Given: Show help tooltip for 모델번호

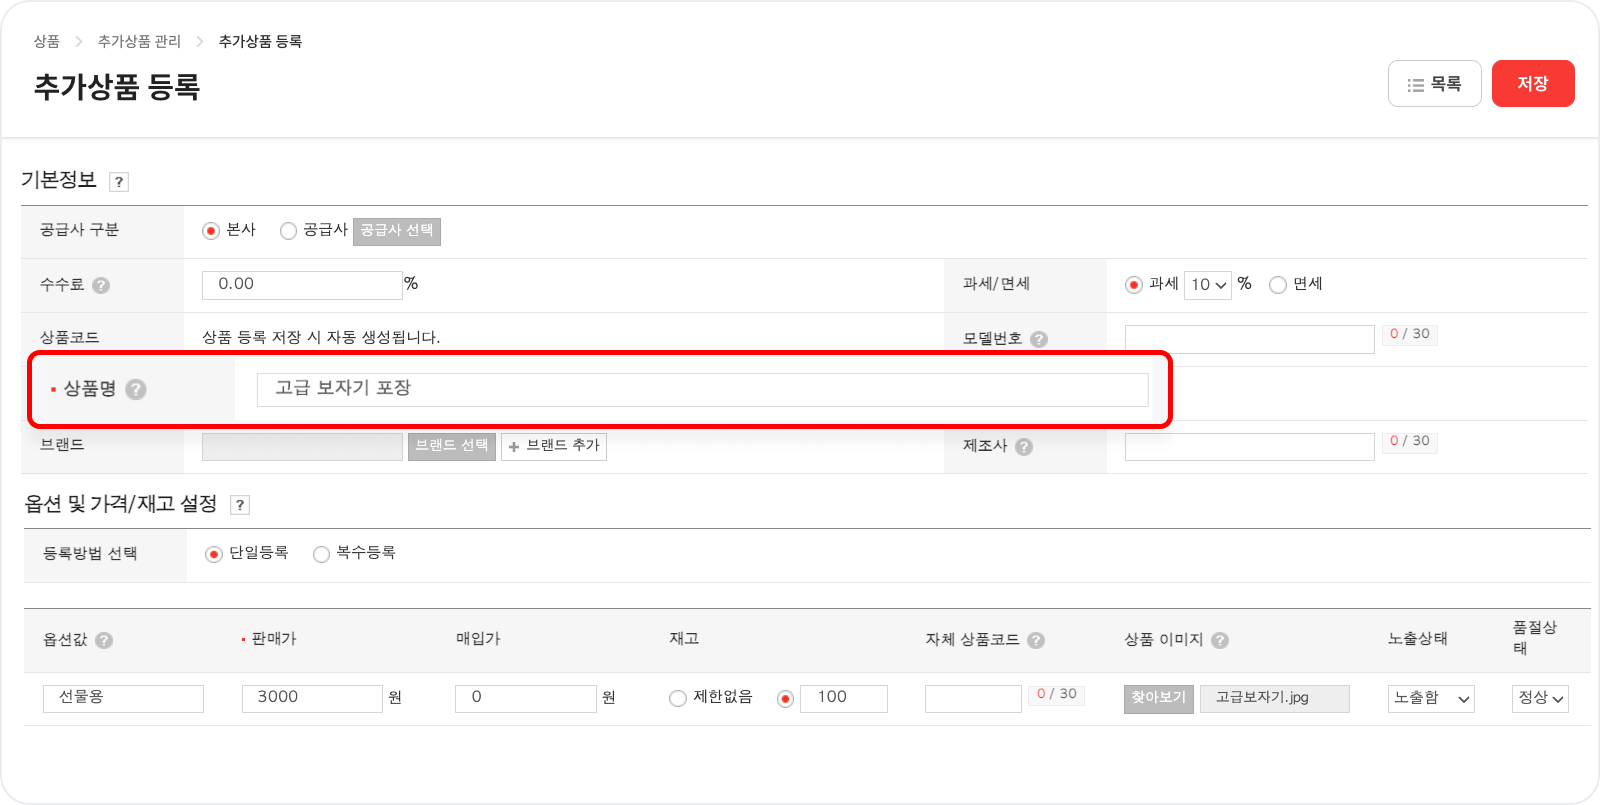Looking at the screenshot, I should click(1039, 339).
